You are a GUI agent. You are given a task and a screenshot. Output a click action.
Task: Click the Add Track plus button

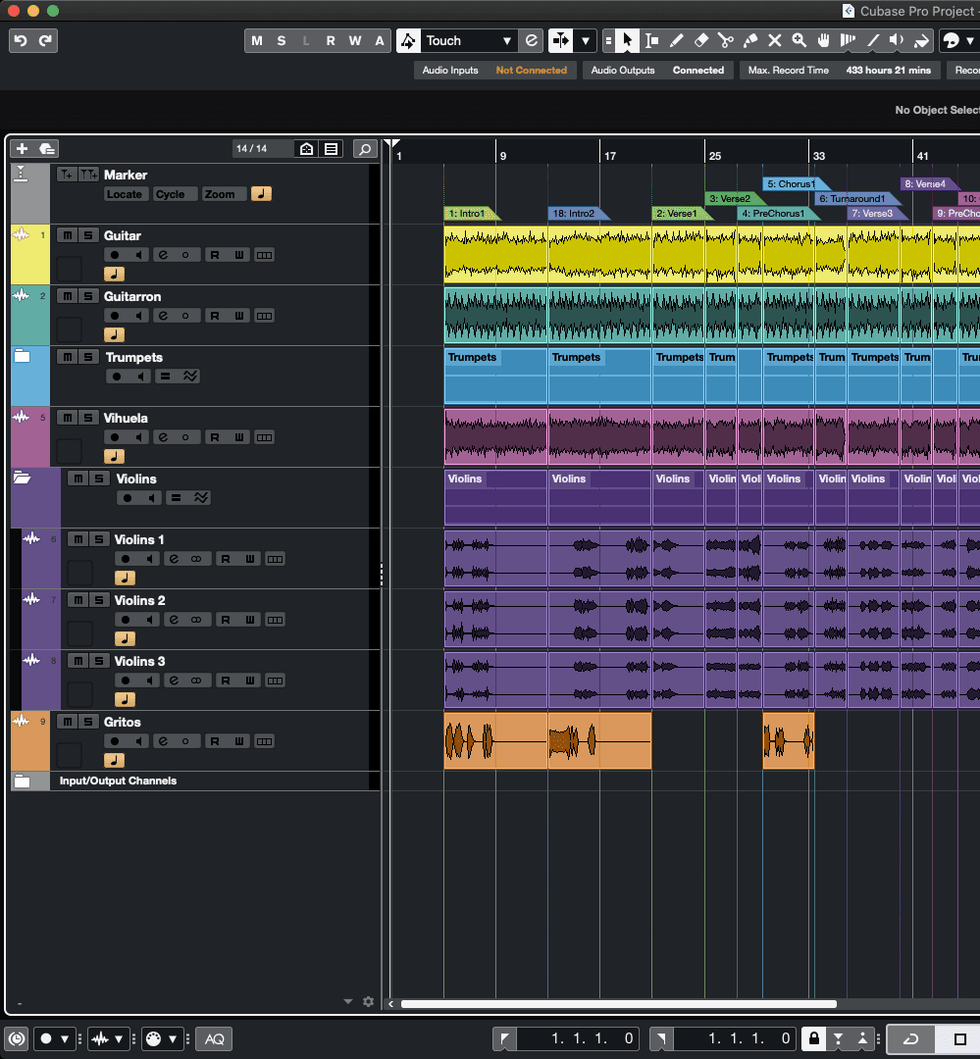pyautogui.click(x=22, y=149)
